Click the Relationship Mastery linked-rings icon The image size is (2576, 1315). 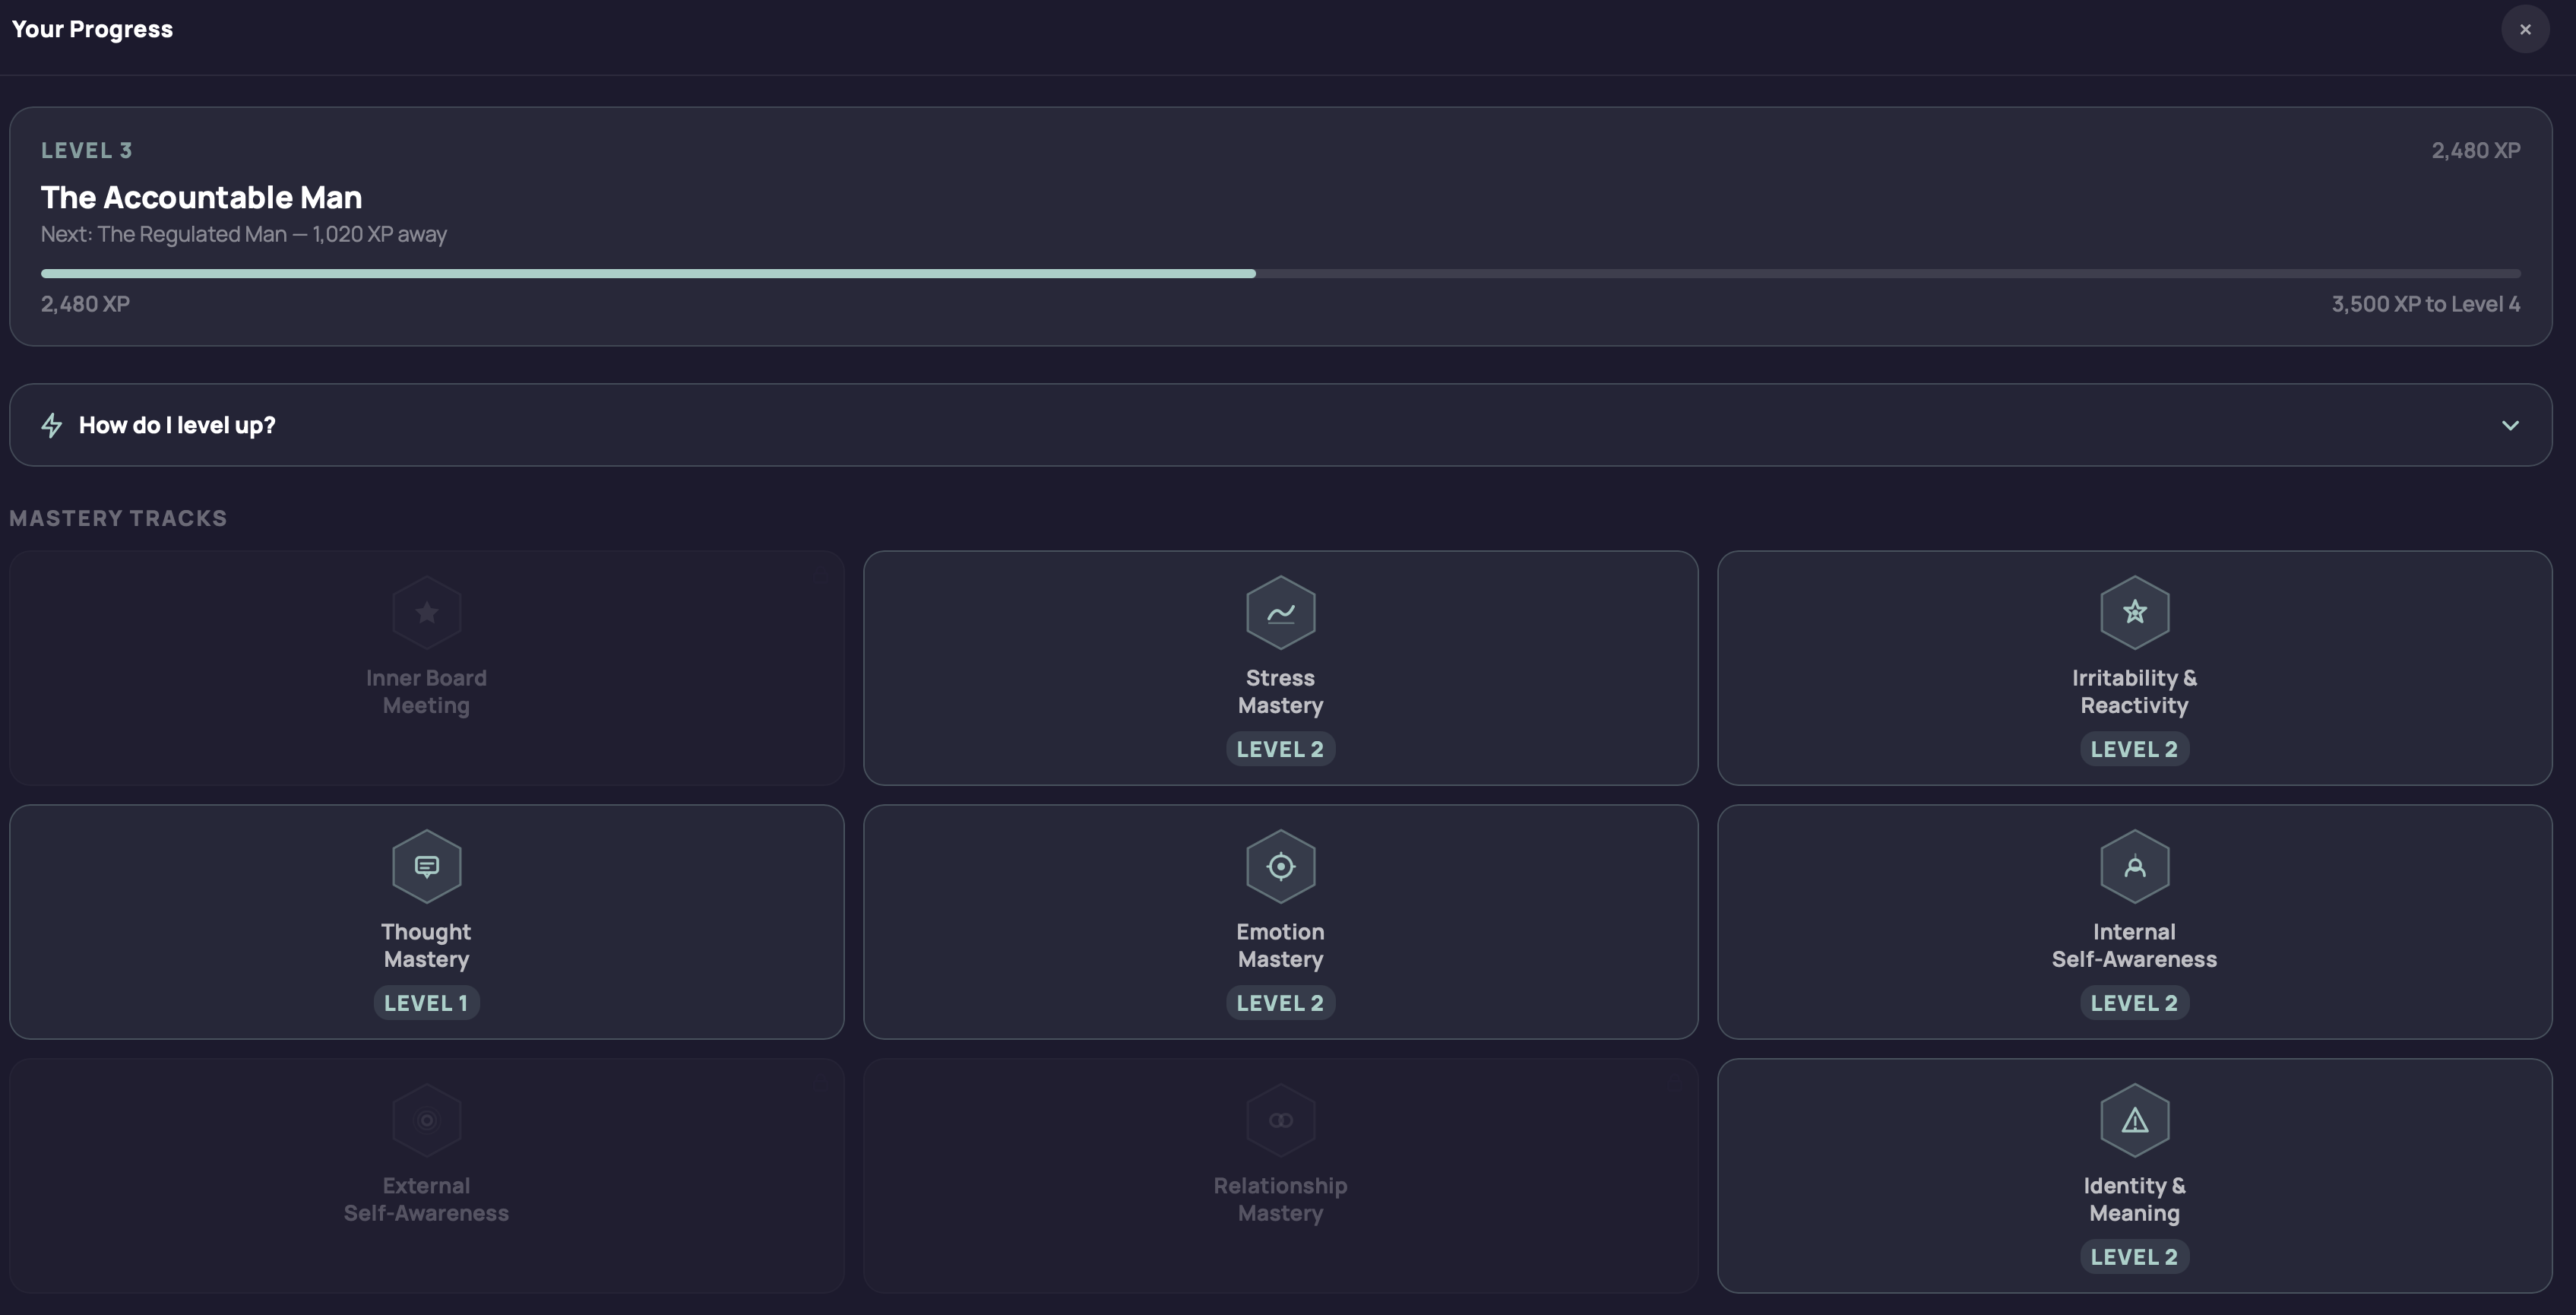[1280, 1120]
